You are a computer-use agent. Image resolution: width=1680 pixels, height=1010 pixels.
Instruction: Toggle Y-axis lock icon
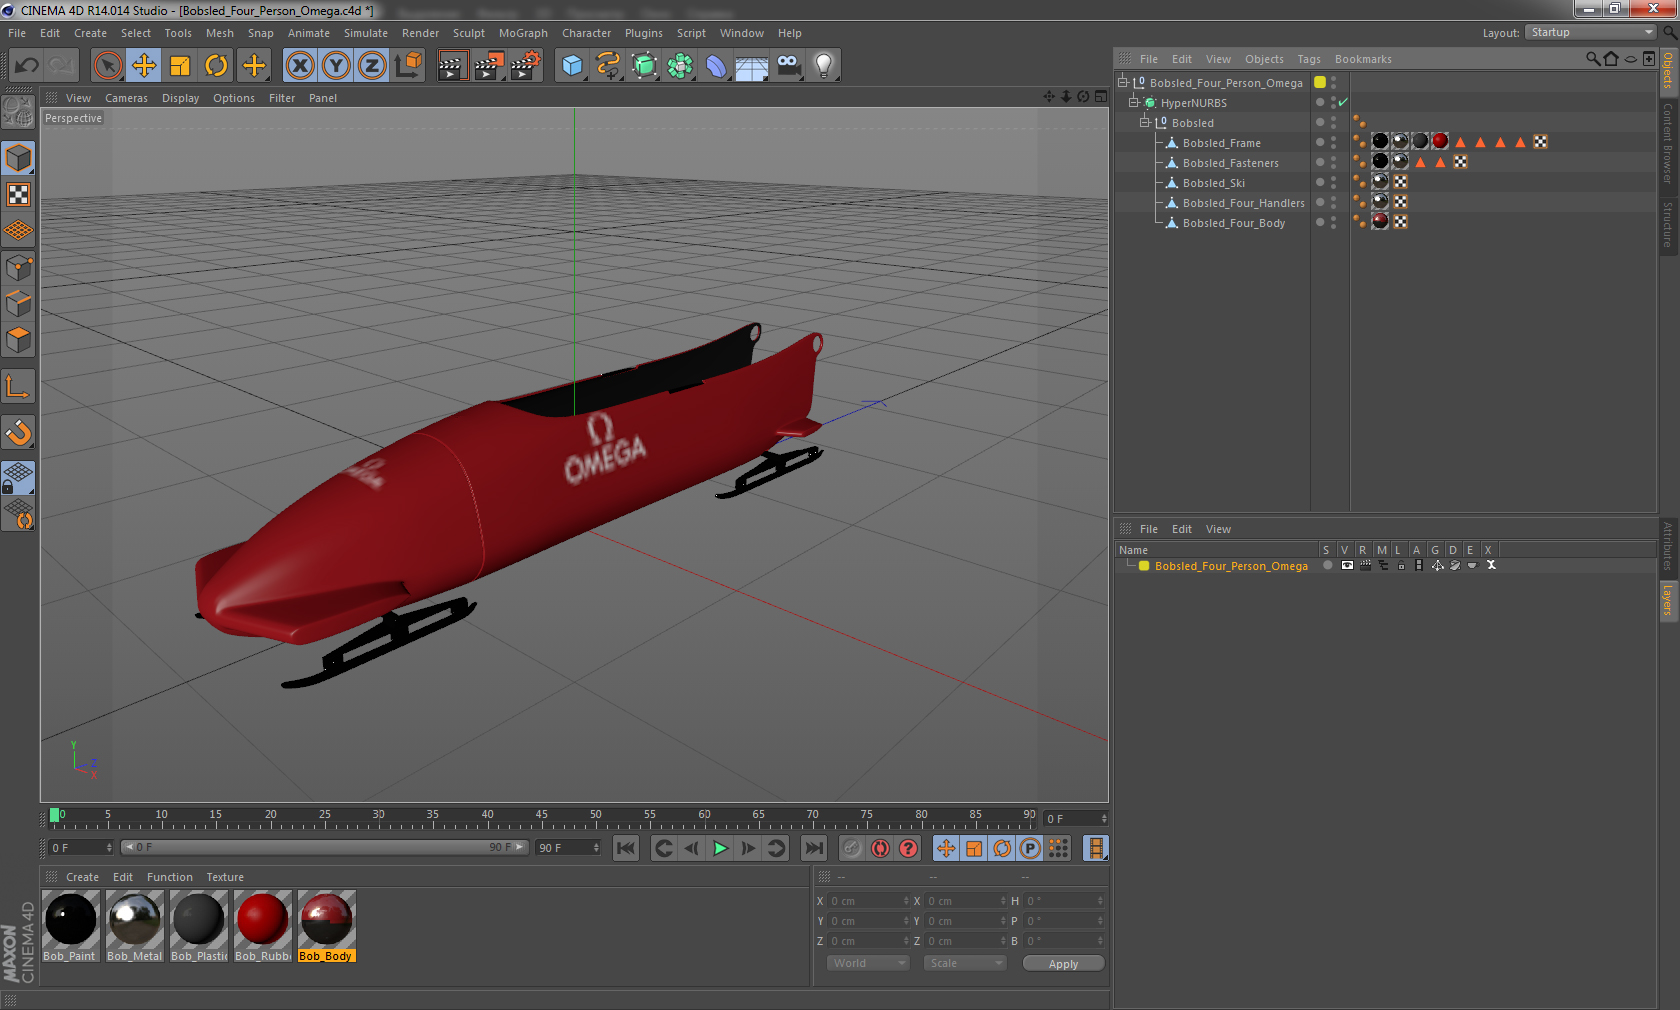(x=336, y=66)
